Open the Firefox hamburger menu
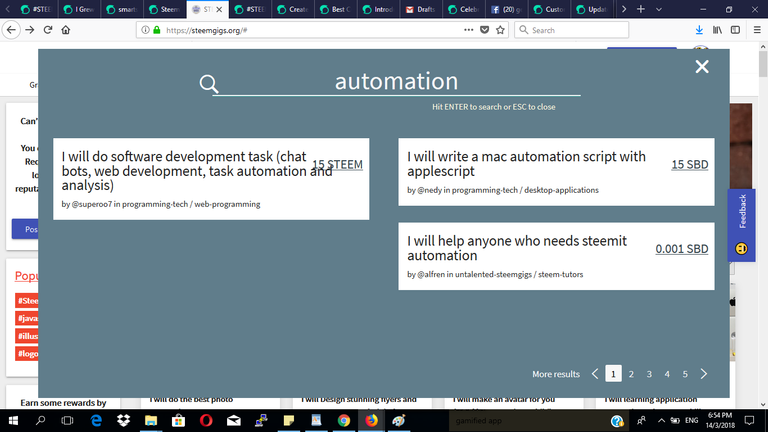This screenshot has height=432, width=768. (757, 30)
